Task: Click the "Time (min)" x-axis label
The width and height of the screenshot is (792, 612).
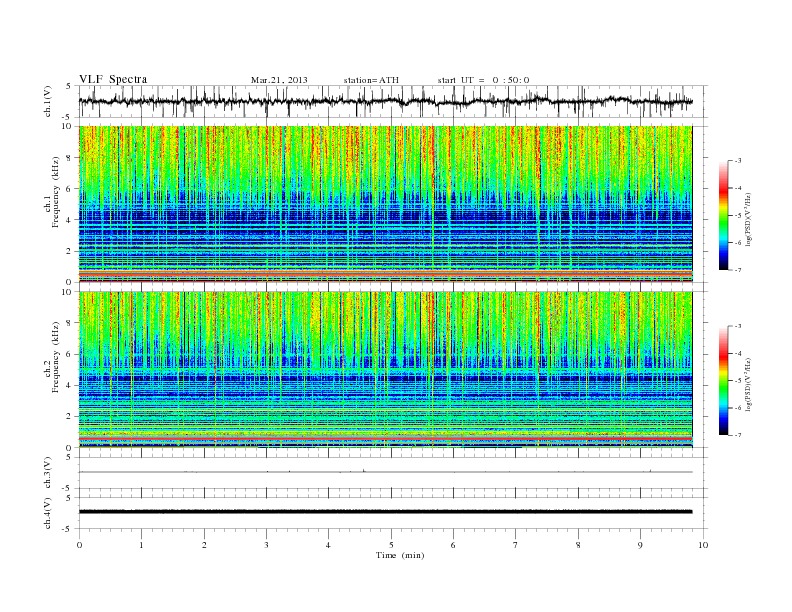Action: pos(400,555)
